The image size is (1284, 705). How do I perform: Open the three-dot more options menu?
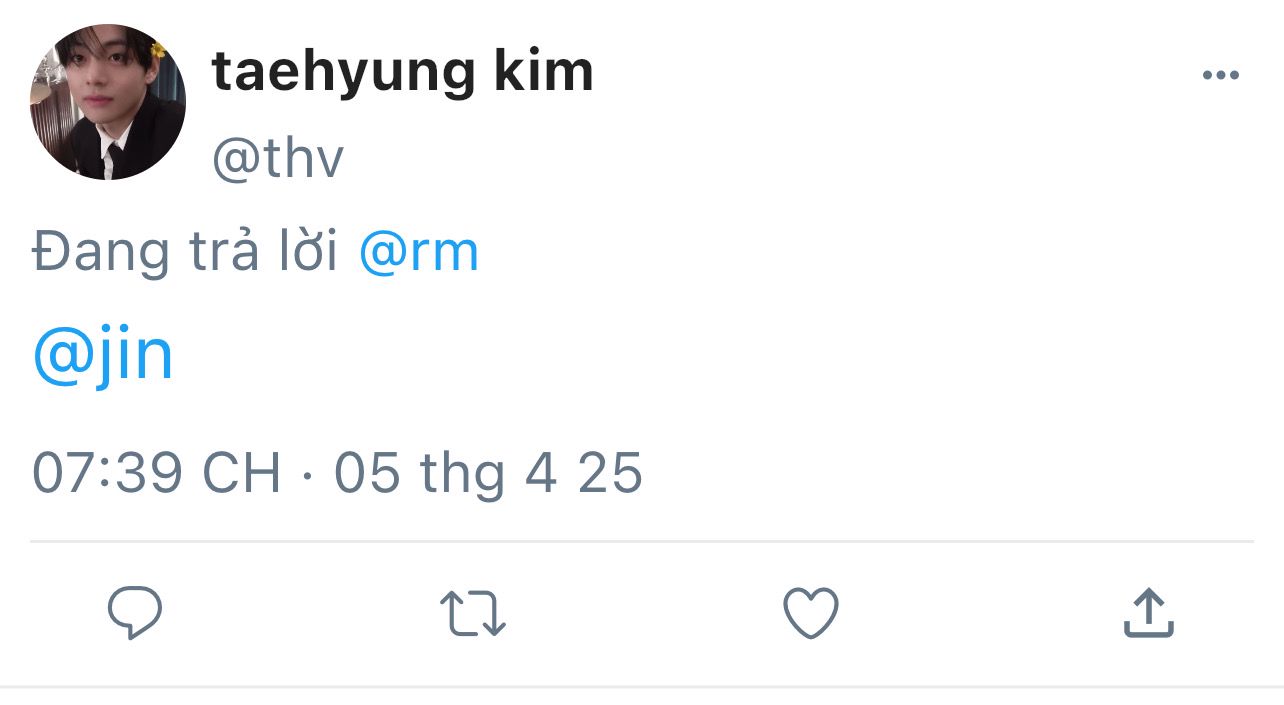(x=1220, y=75)
